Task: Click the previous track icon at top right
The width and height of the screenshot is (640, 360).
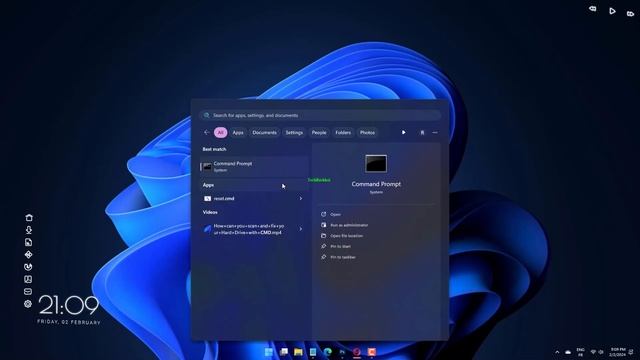Action: [x=593, y=9]
